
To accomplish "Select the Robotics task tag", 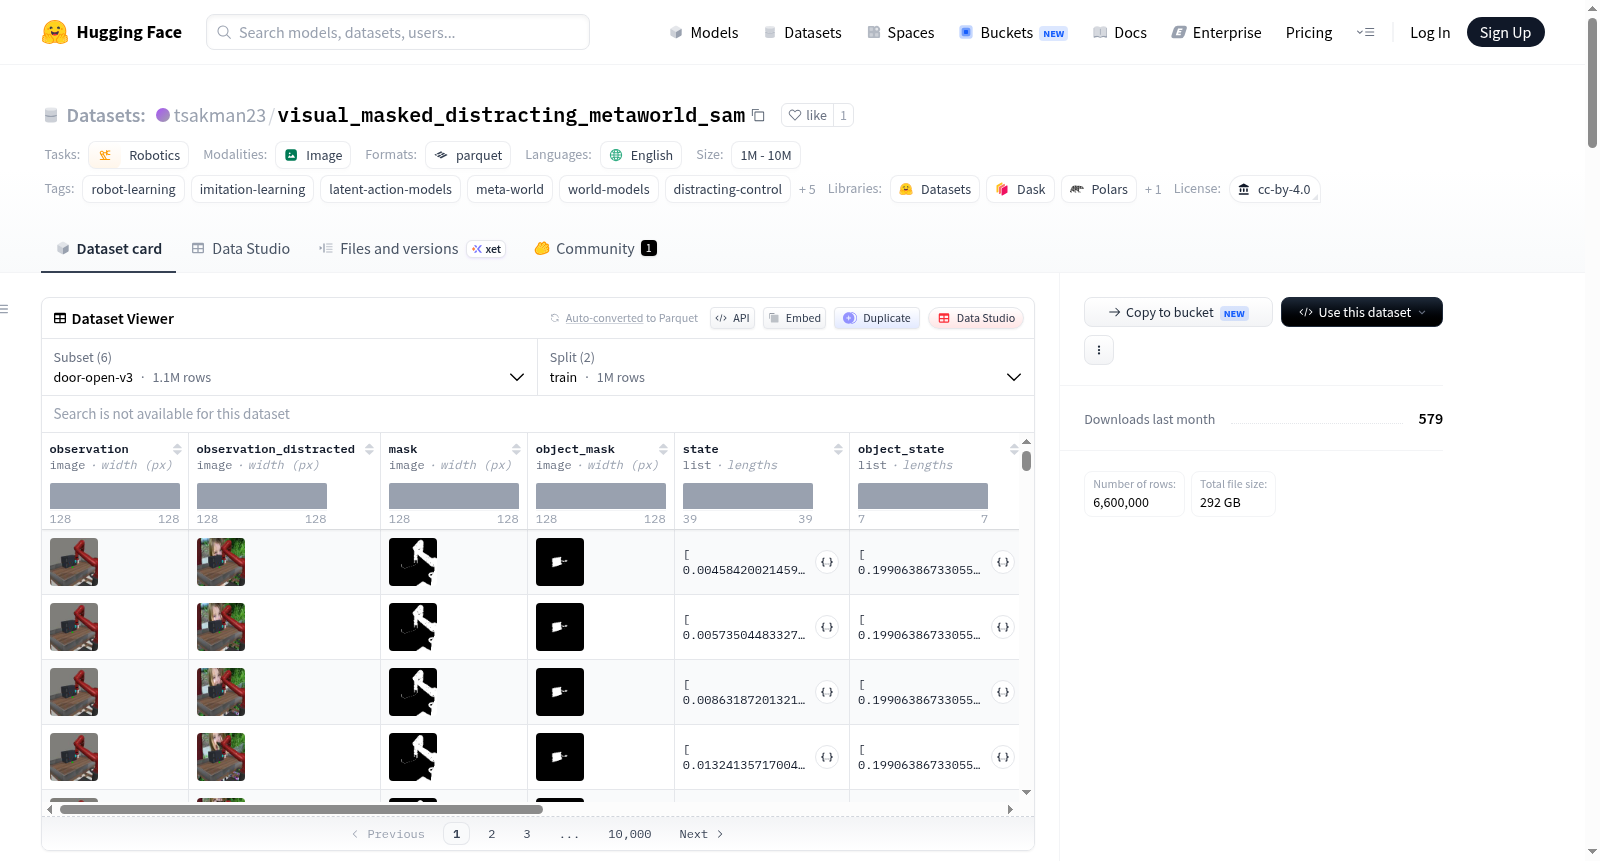I will (139, 155).
